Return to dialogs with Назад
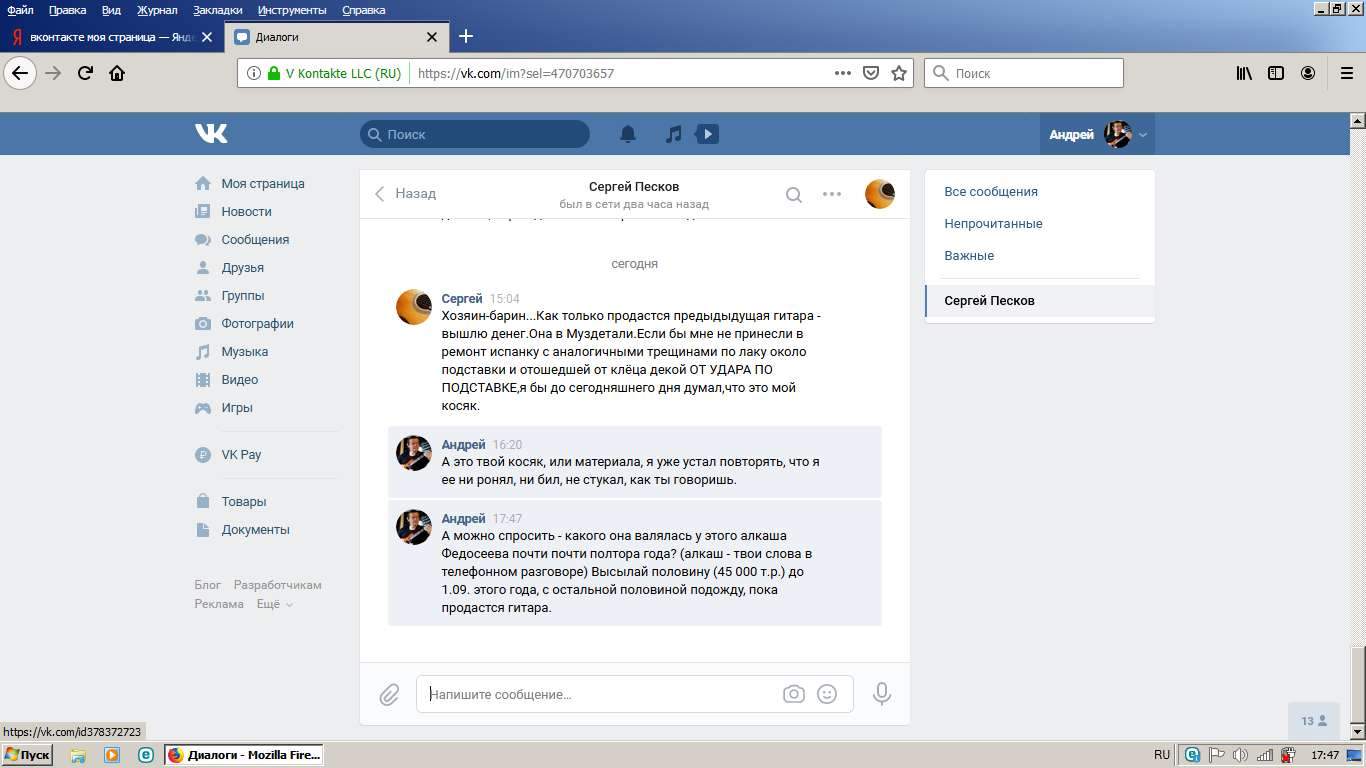Viewport: 1366px width, 768px height. 405,194
